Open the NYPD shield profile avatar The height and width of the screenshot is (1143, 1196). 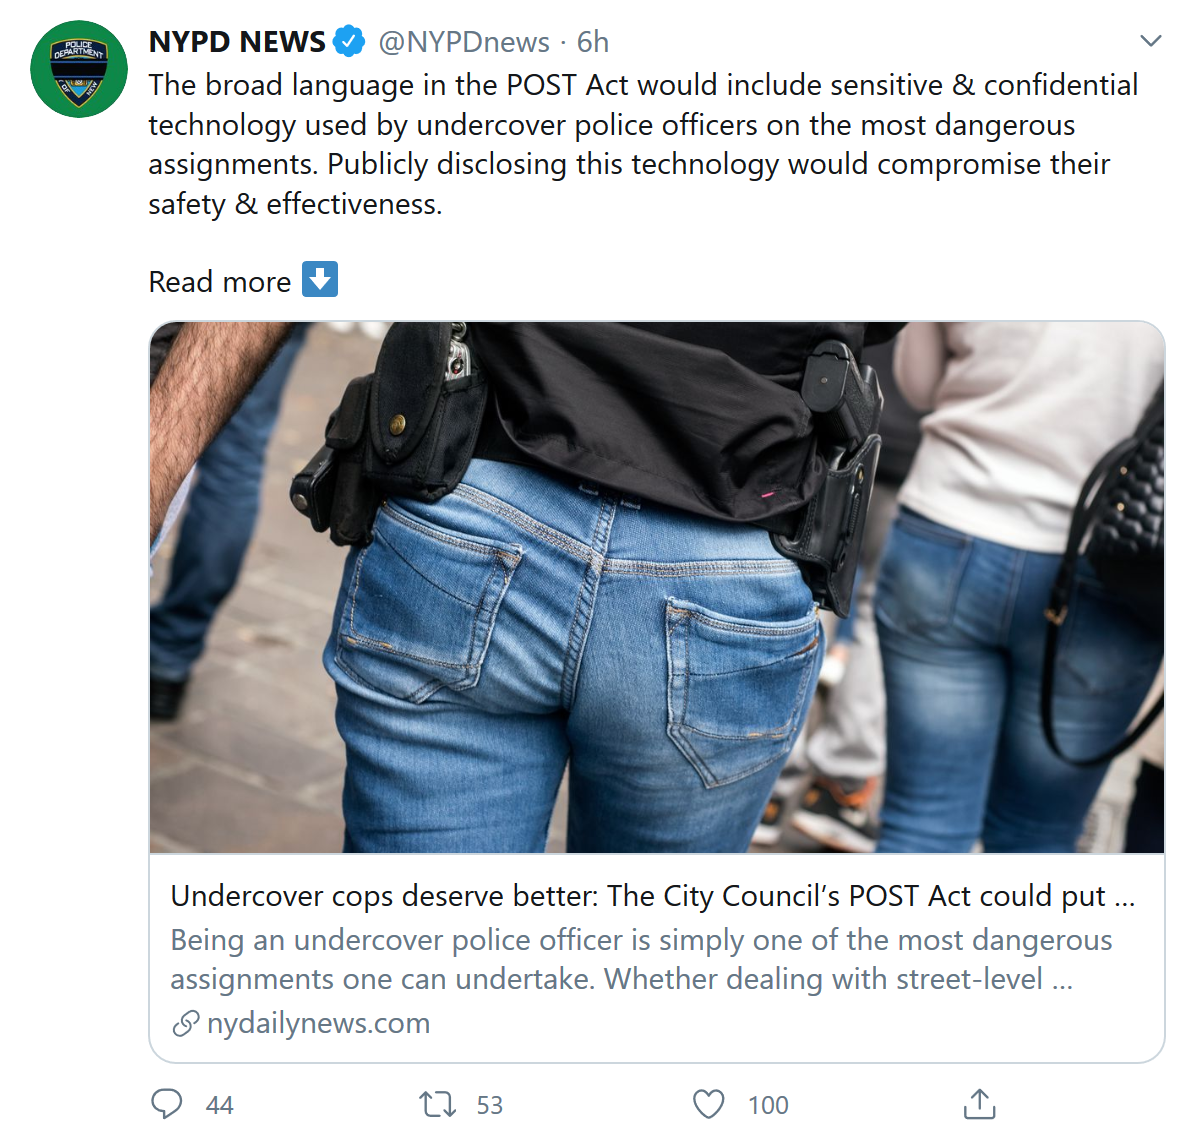point(79,69)
